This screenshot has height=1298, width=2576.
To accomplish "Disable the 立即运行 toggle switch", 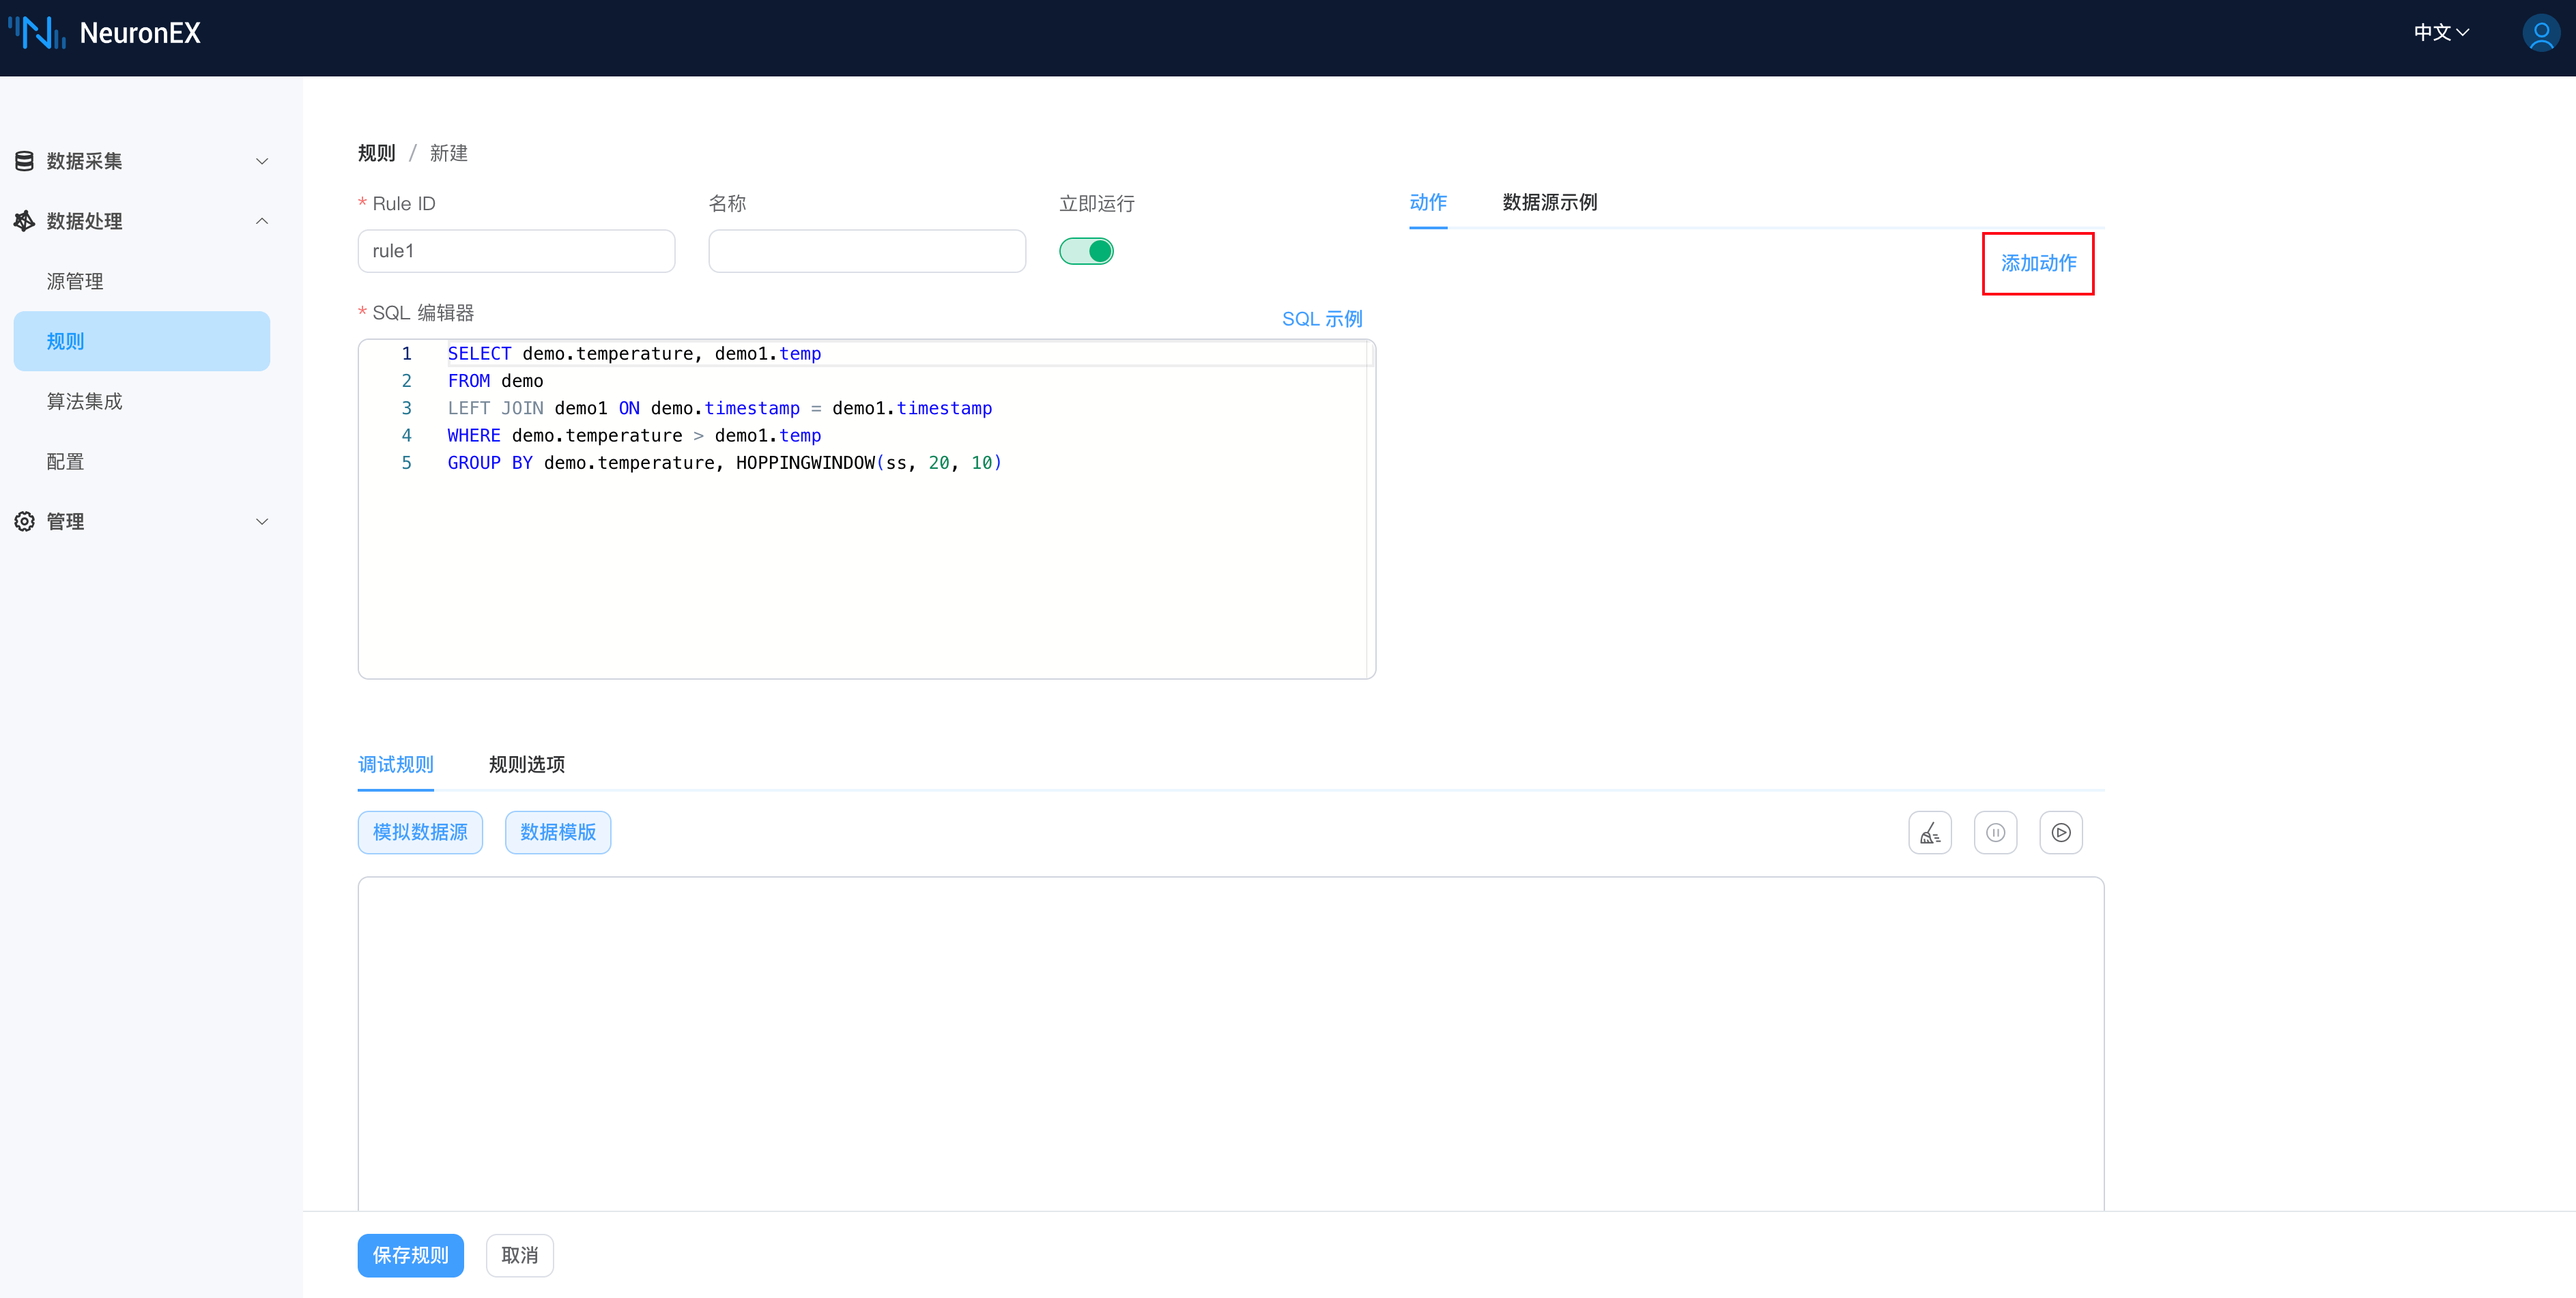I will tap(1087, 251).
